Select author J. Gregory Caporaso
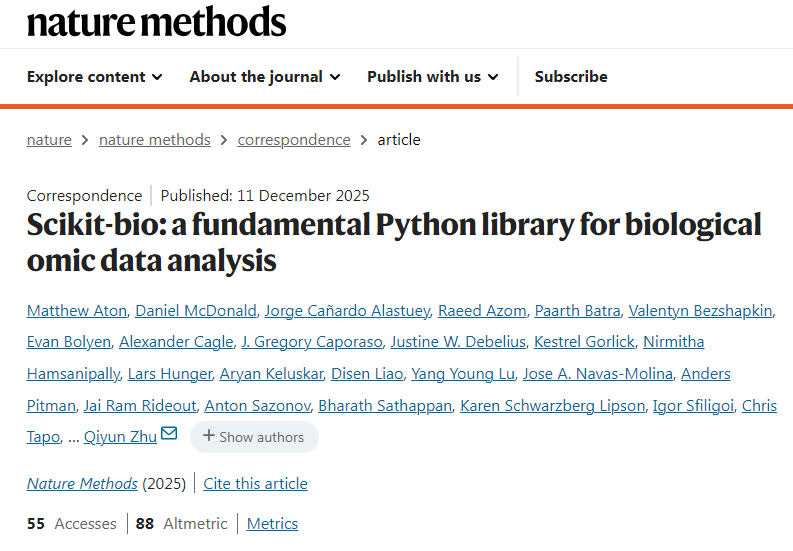 (x=312, y=342)
